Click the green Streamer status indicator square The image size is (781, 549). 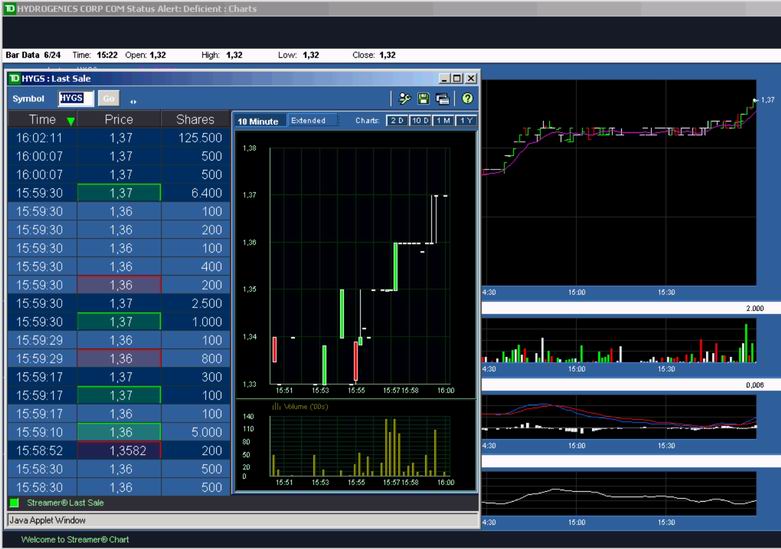[14, 503]
